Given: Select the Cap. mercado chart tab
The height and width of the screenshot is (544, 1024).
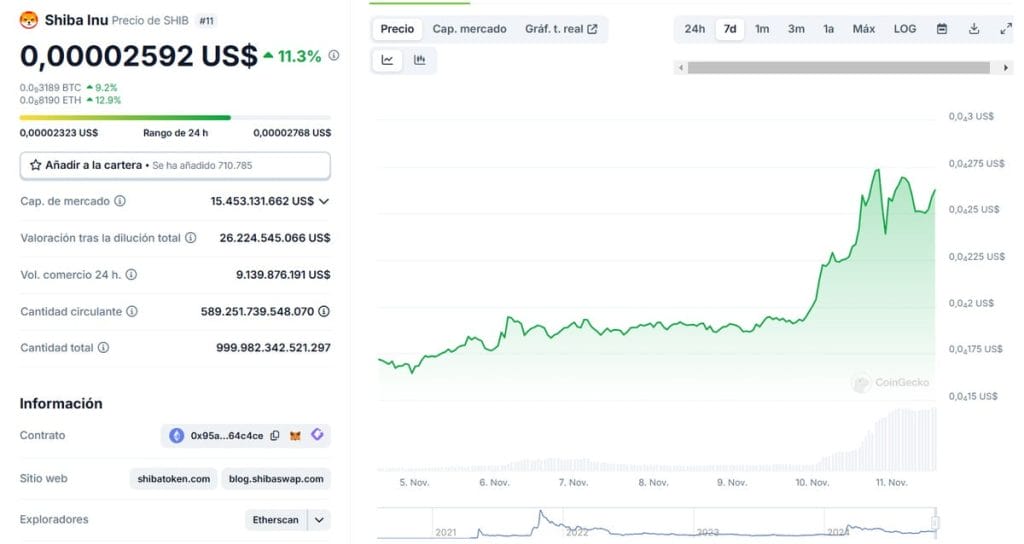Looking at the screenshot, I should [x=470, y=29].
